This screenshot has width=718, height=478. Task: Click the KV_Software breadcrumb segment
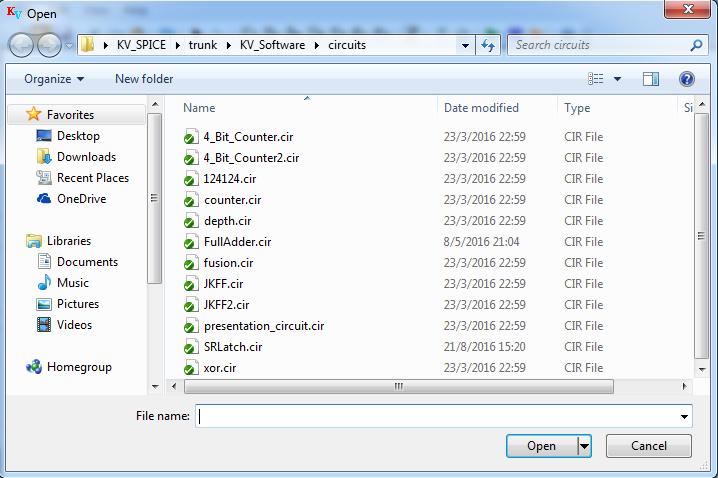coord(272,45)
